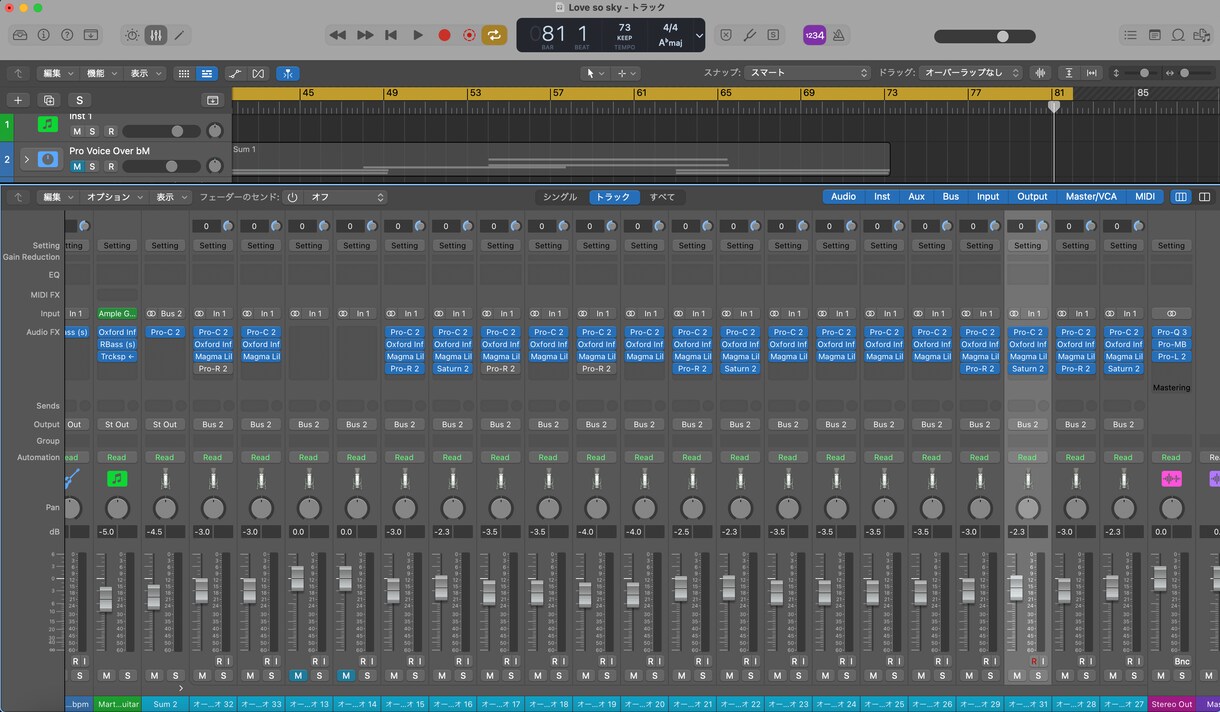The width and height of the screenshot is (1220, 712).
Task: Open the Inspector info icon
Action: (x=43, y=35)
